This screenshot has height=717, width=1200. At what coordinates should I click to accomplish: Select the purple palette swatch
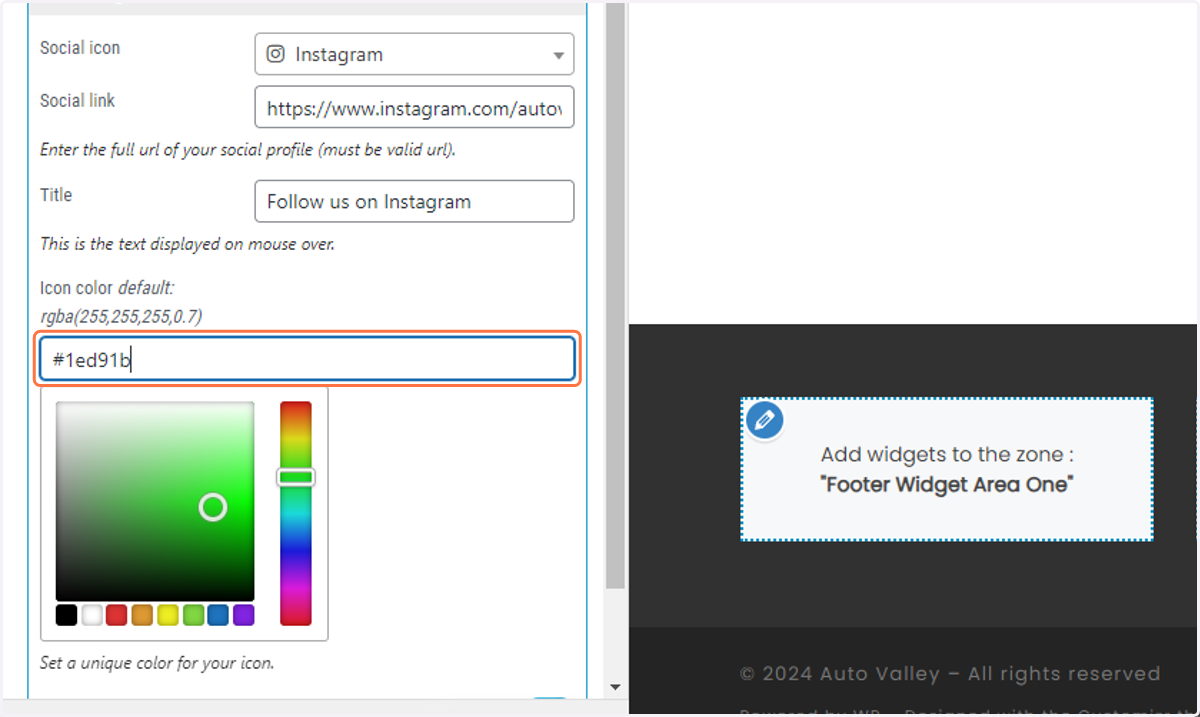243,615
